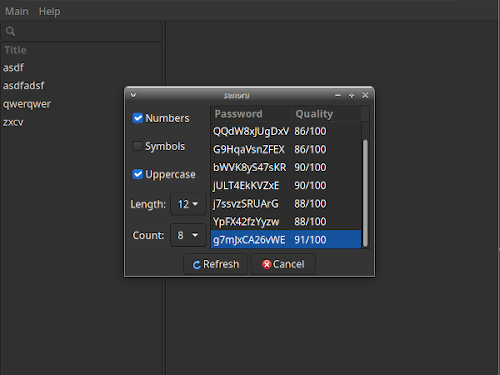Focus the search input field
Viewport: 500px width, 375px height.
coord(82,31)
